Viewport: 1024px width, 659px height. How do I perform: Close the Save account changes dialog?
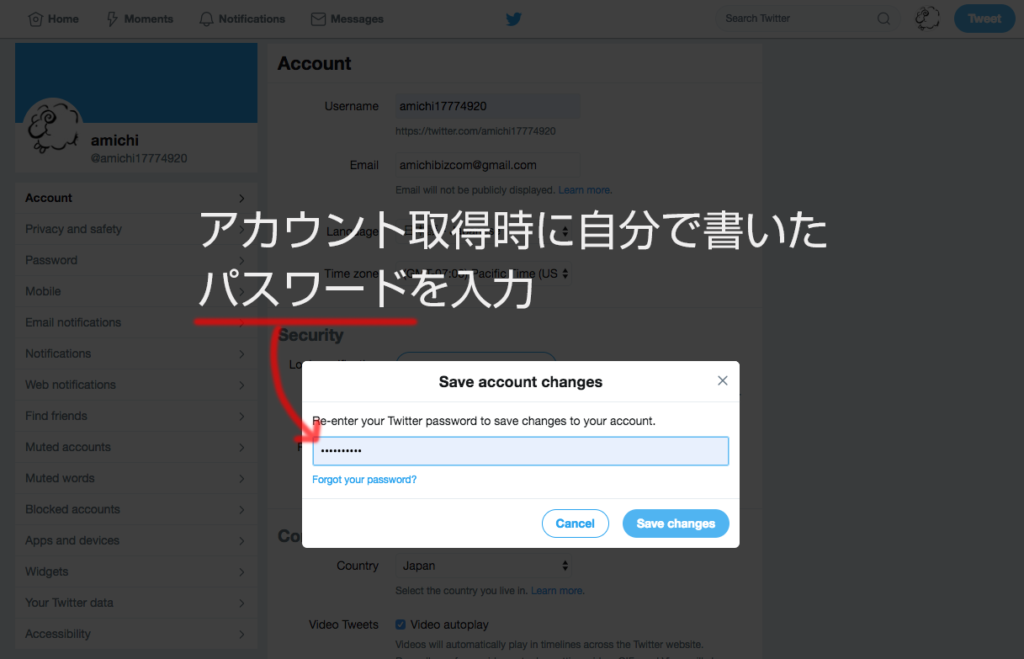point(722,381)
